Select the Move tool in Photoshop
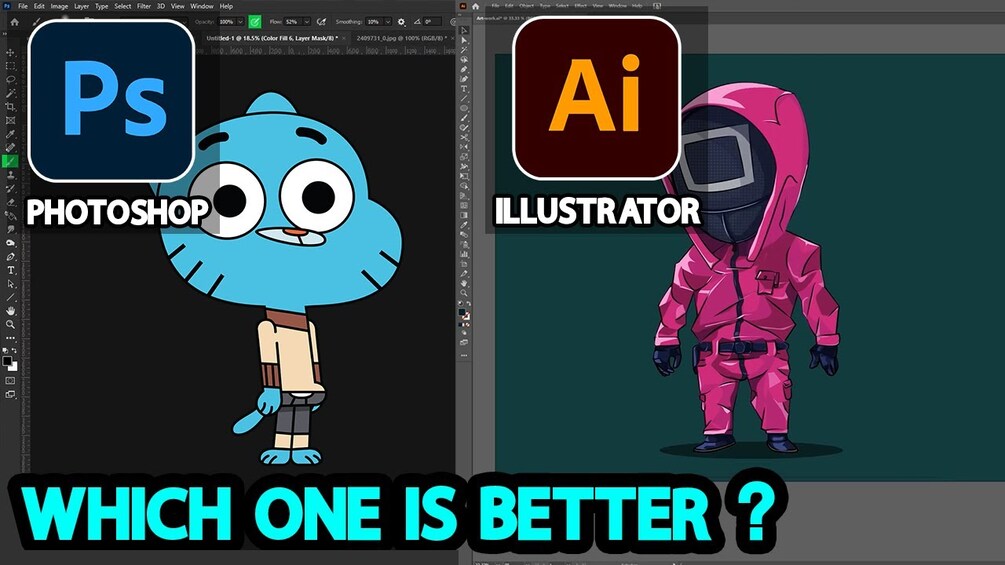The width and height of the screenshot is (1005, 565). pos(10,53)
